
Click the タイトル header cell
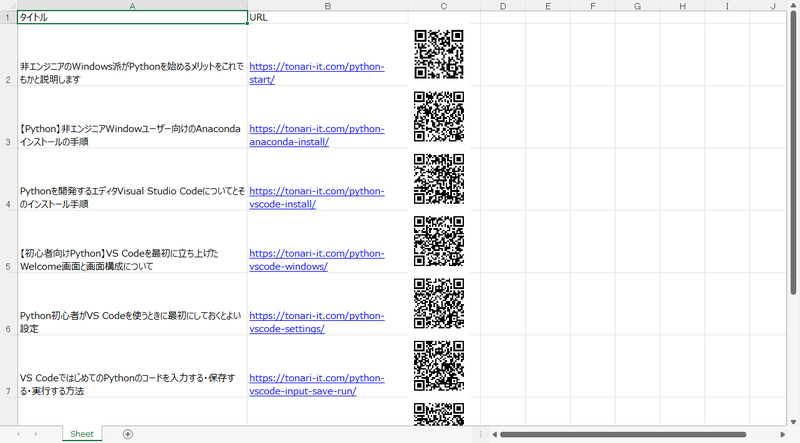(132, 17)
